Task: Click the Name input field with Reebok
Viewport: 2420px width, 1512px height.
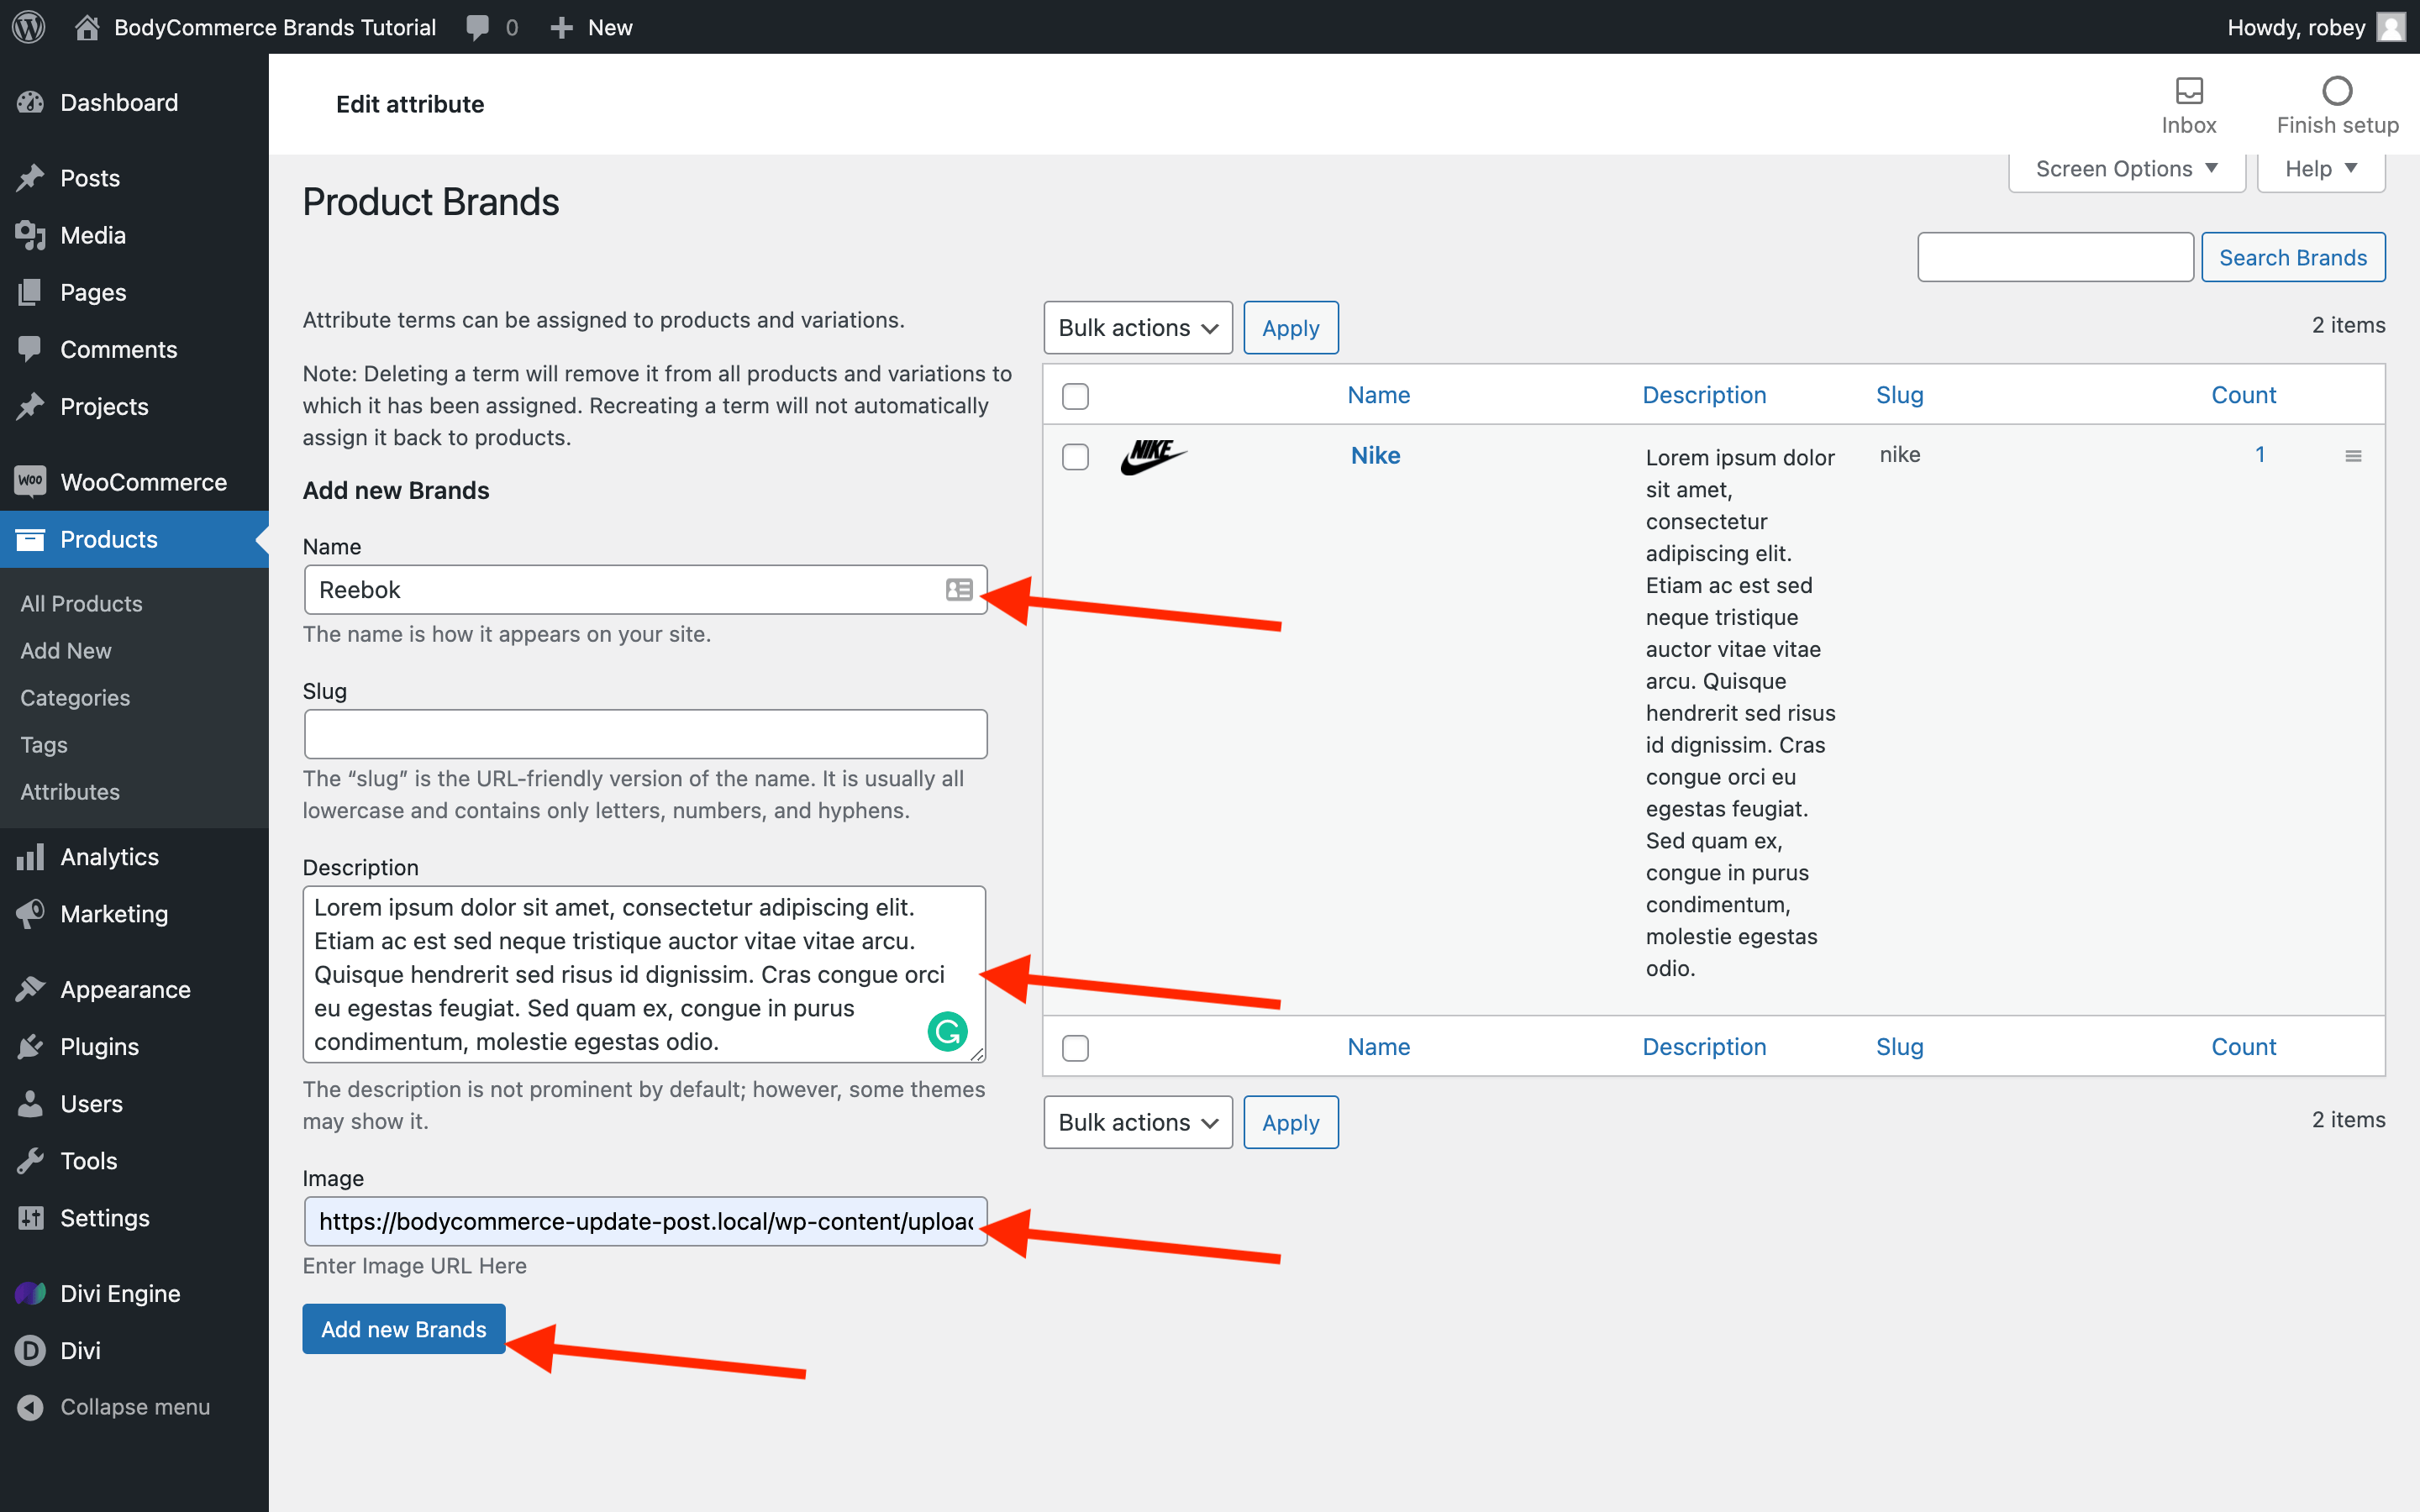Action: [x=646, y=590]
